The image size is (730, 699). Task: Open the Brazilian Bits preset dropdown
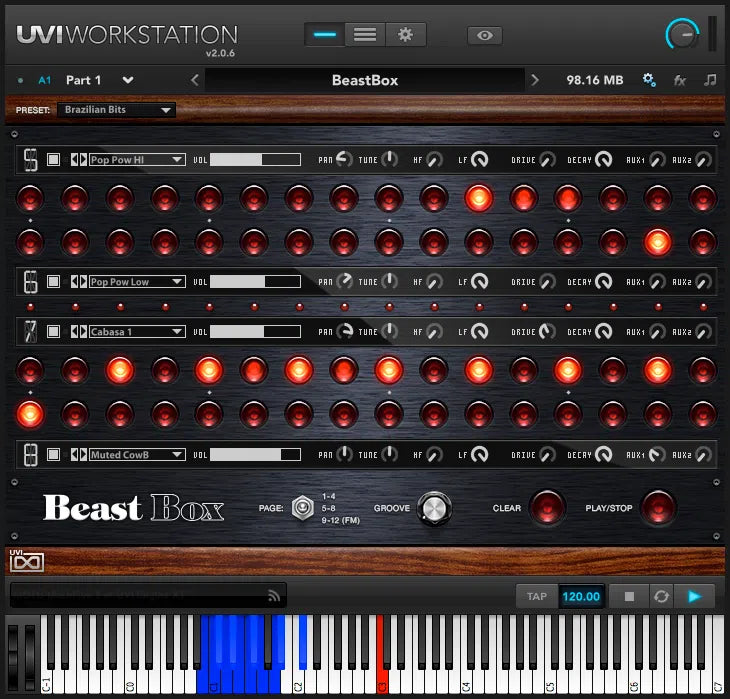click(x=116, y=110)
